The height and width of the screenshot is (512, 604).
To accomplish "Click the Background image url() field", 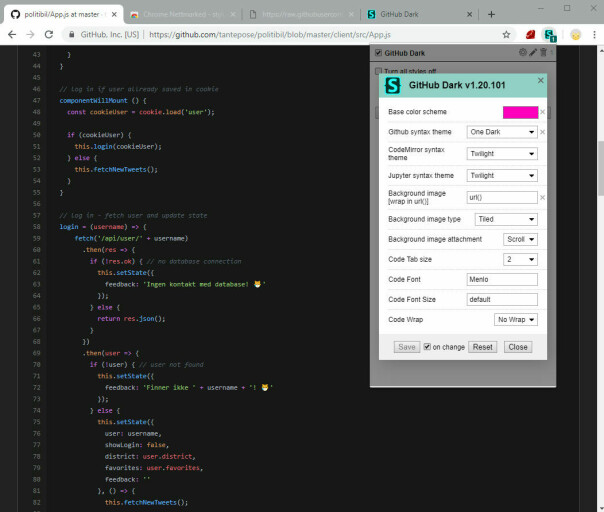I will [502, 198].
